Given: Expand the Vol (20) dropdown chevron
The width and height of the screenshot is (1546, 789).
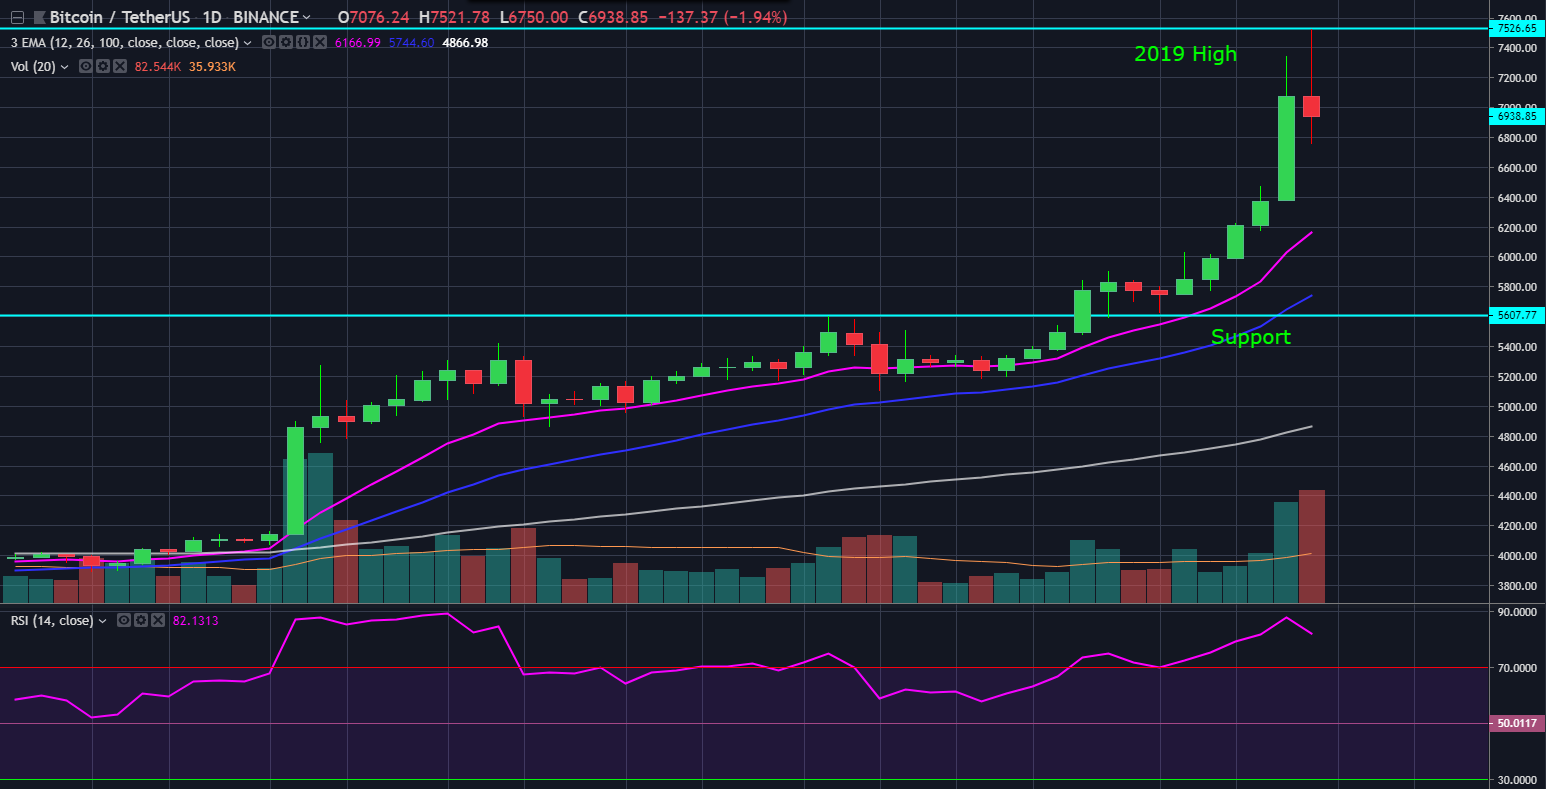Looking at the screenshot, I should [65, 67].
